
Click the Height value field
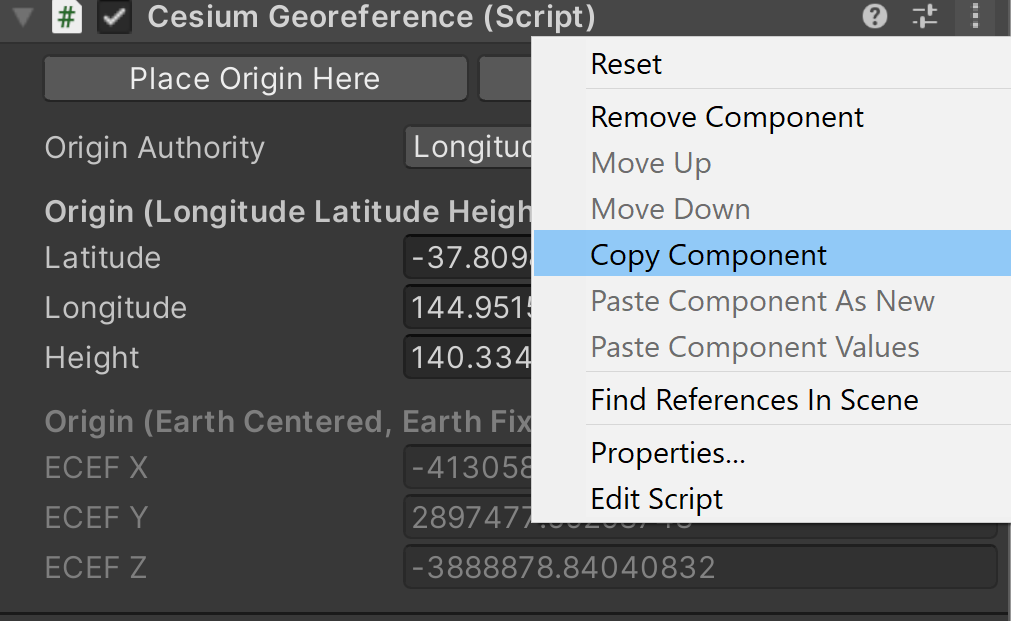pyautogui.click(x=465, y=357)
